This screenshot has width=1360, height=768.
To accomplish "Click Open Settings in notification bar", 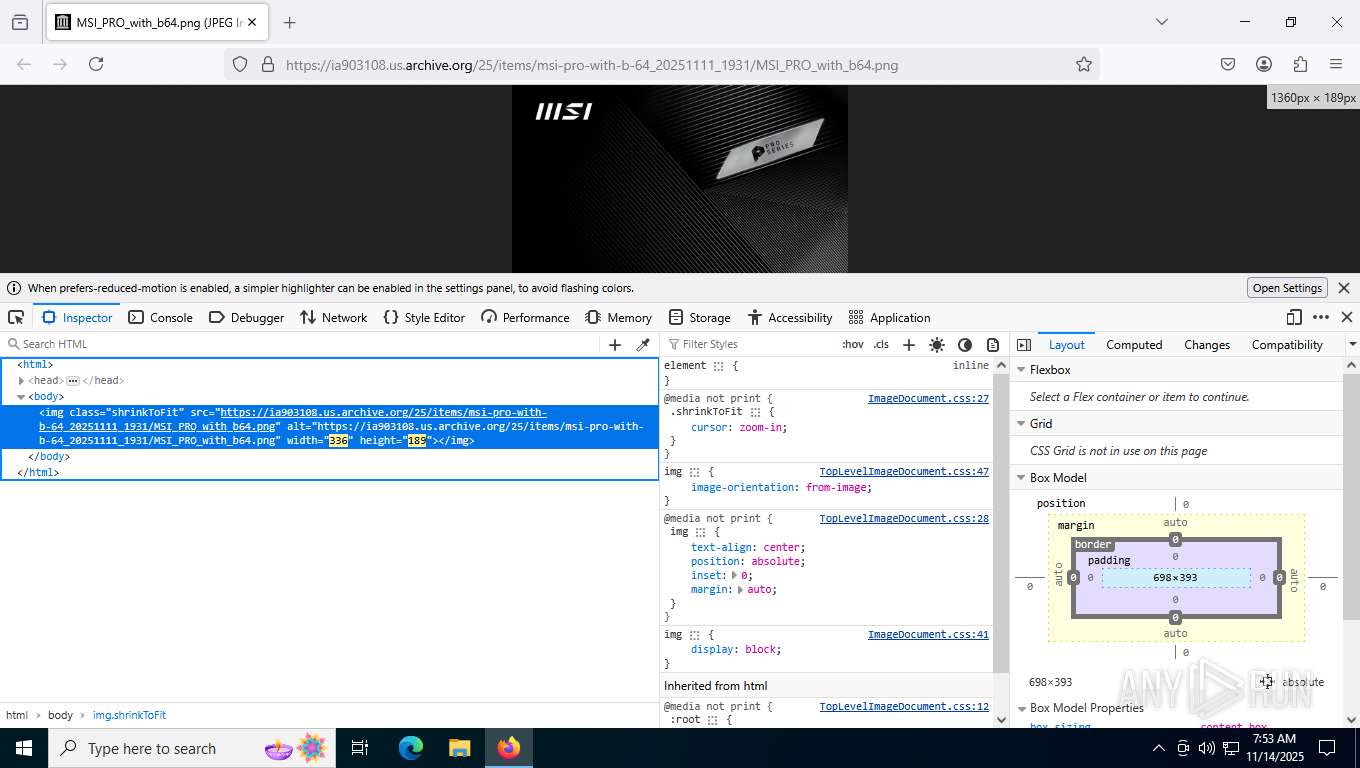I will (1287, 288).
